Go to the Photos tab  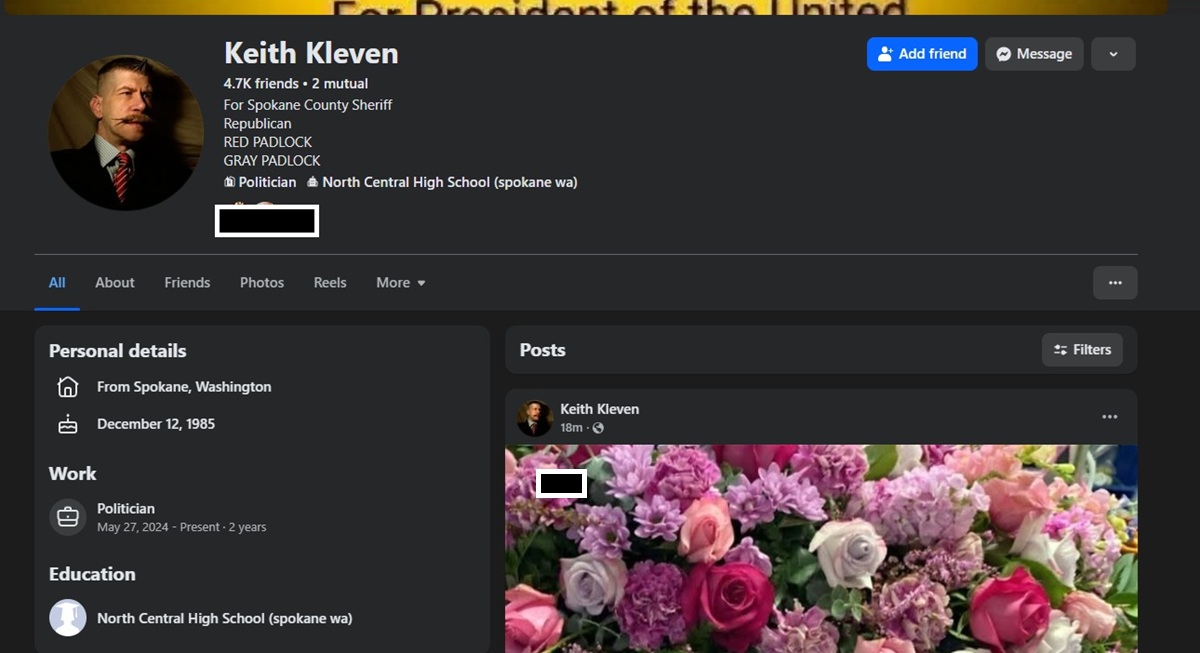tap(262, 283)
